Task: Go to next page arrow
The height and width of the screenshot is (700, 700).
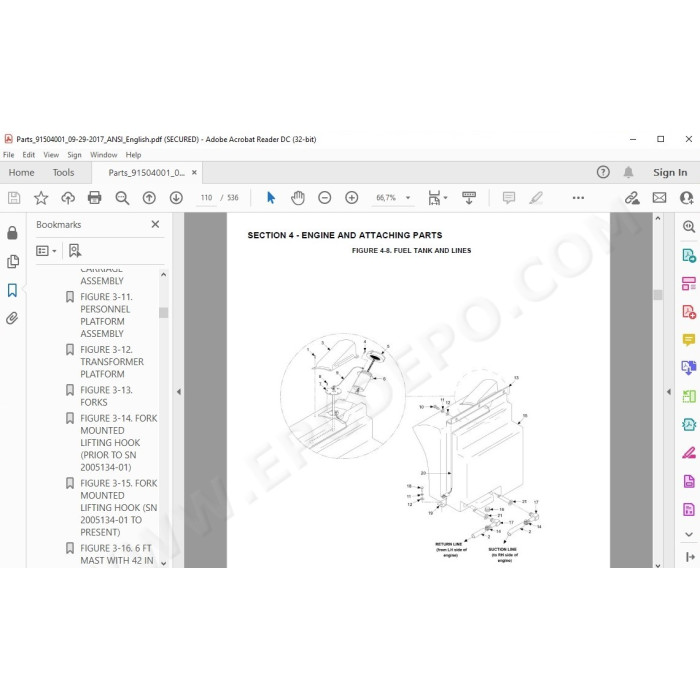Action: click(x=176, y=198)
